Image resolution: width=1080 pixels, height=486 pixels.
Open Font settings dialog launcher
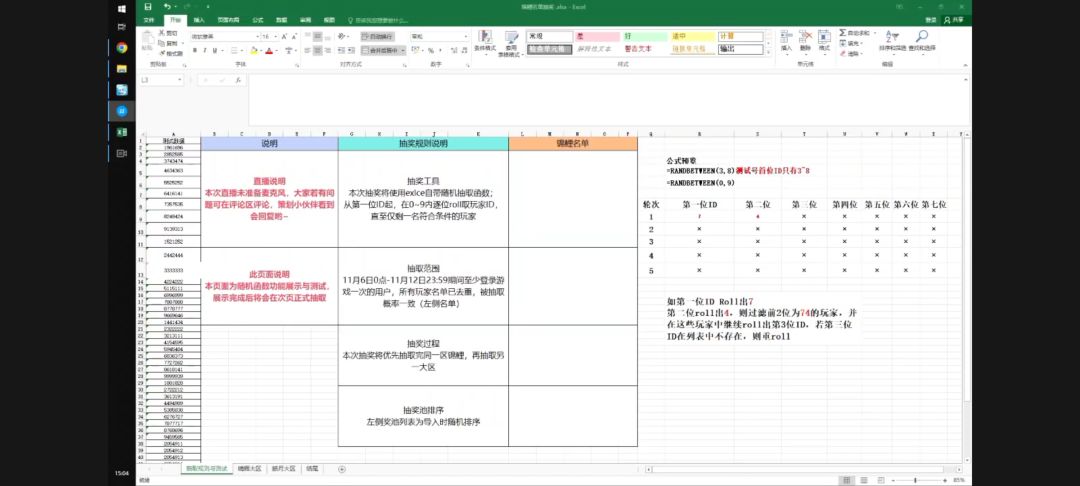tap(297, 64)
